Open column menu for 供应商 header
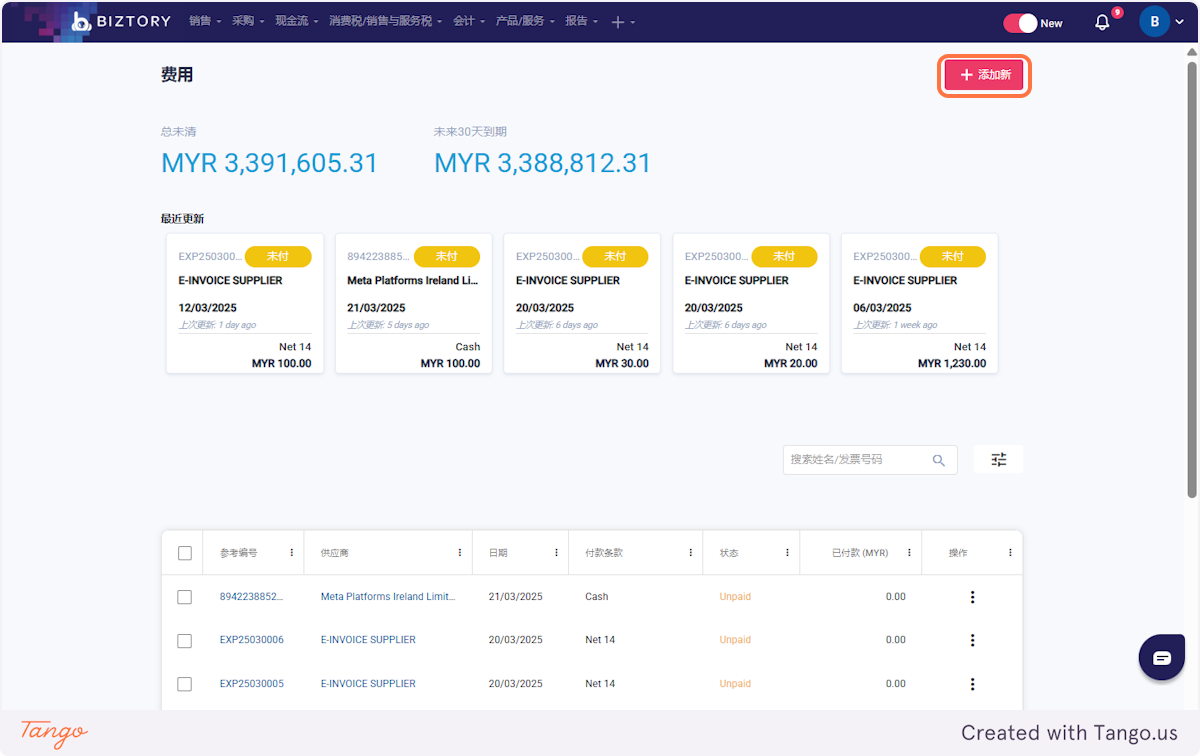Screen dimensions: 1200x756 (x=460, y=553)
